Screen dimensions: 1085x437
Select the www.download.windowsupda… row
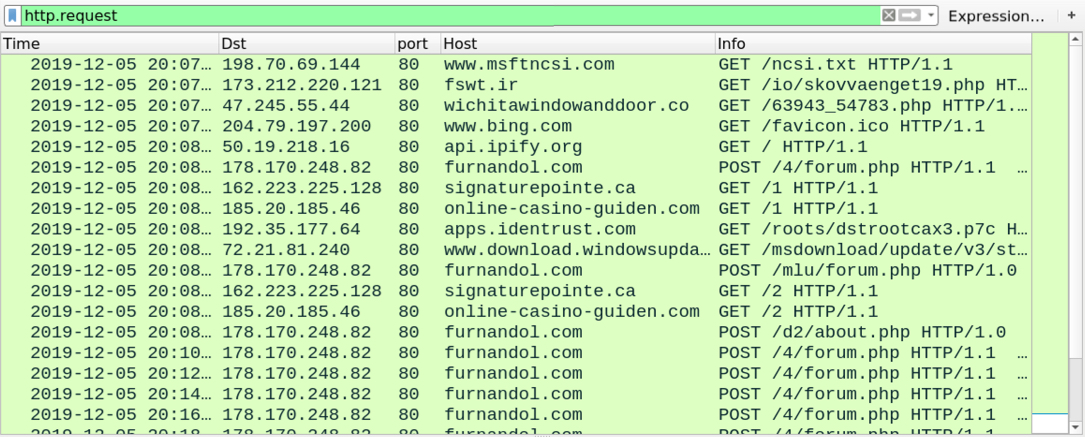(516, 250)
